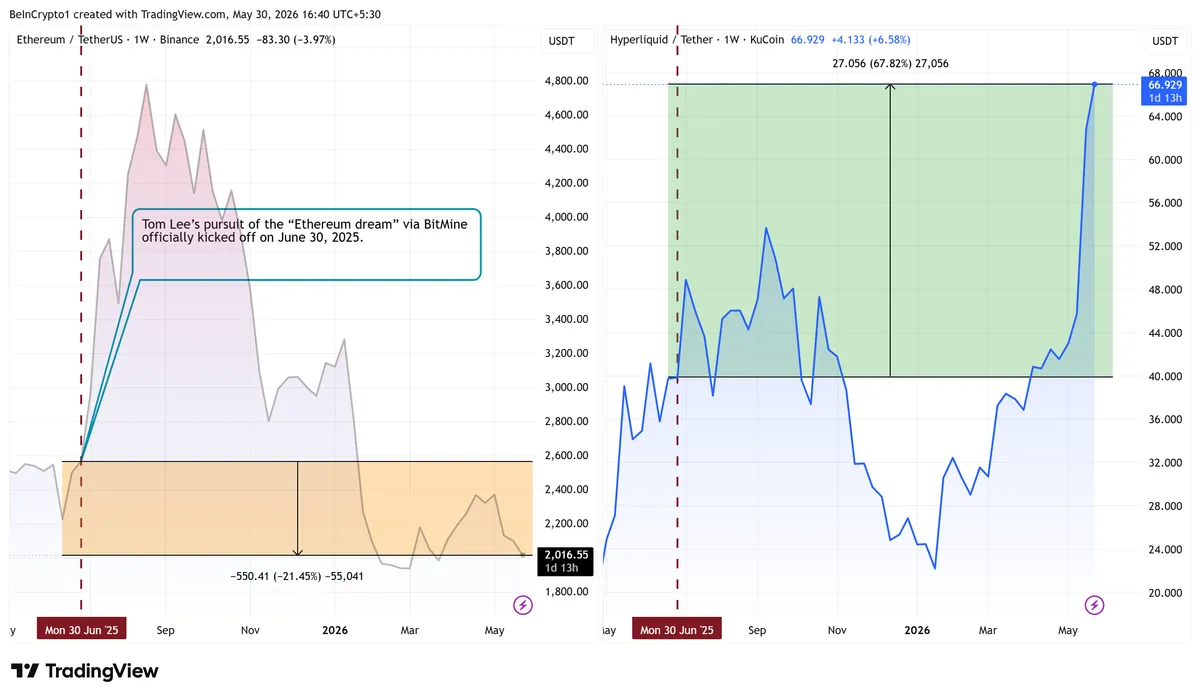Click the Nov label on the Ethereum time axis

pos(250,631)
